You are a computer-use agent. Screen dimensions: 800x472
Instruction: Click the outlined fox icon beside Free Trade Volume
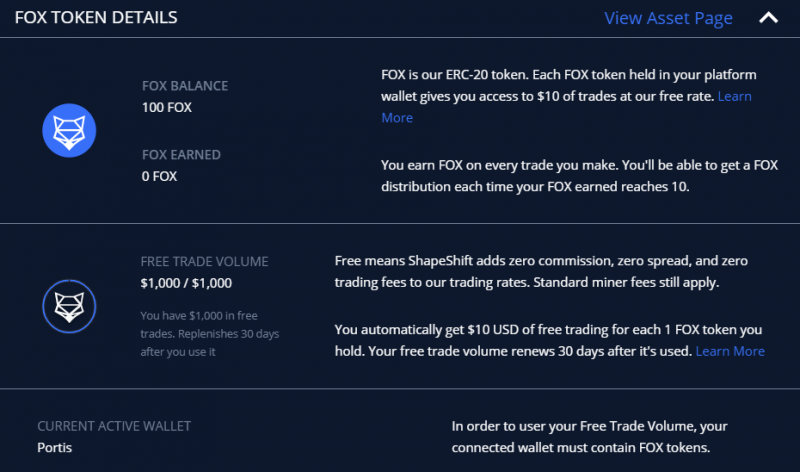(68, 306)
